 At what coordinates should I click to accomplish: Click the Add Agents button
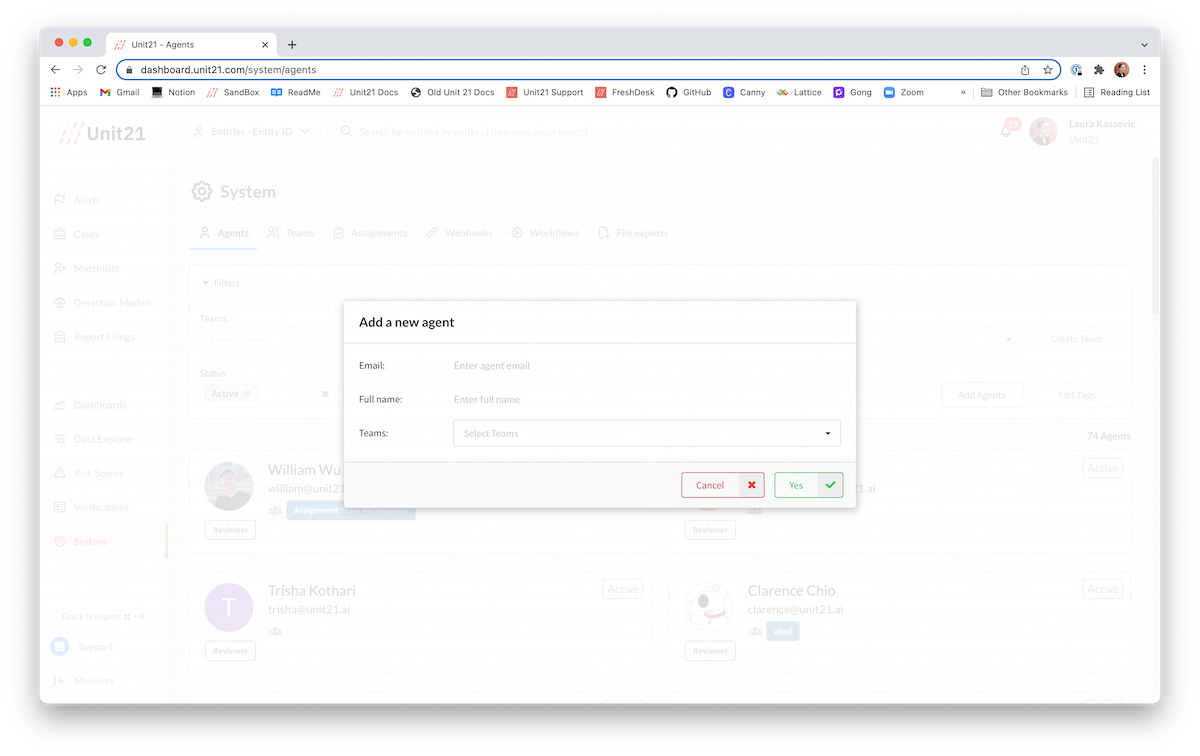(x=981, y=395)
